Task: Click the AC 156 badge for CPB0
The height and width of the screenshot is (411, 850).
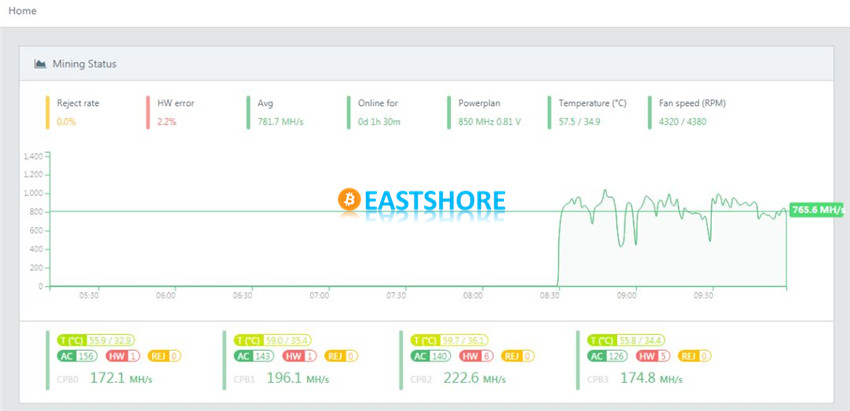Action: [77, 356]
